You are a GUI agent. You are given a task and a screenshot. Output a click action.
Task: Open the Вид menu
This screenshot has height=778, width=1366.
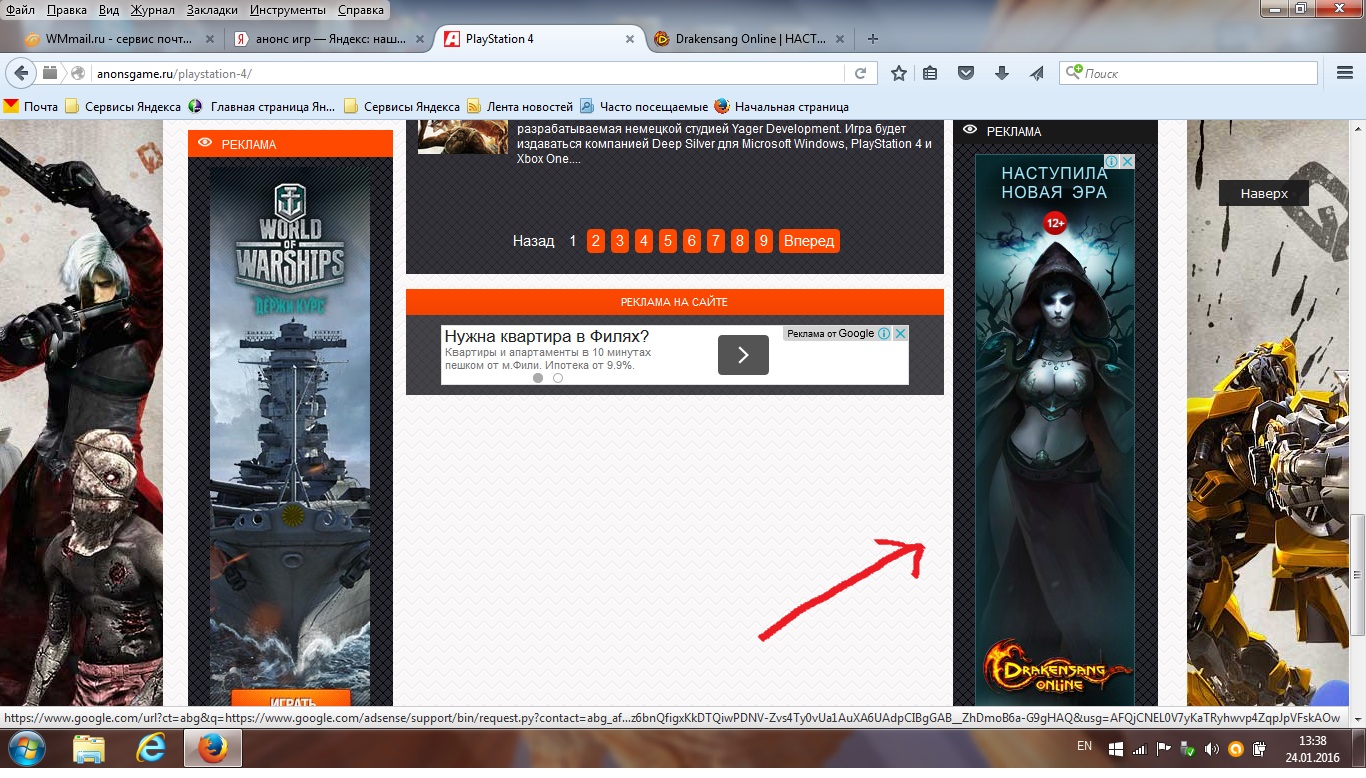(x=109, y=10)
